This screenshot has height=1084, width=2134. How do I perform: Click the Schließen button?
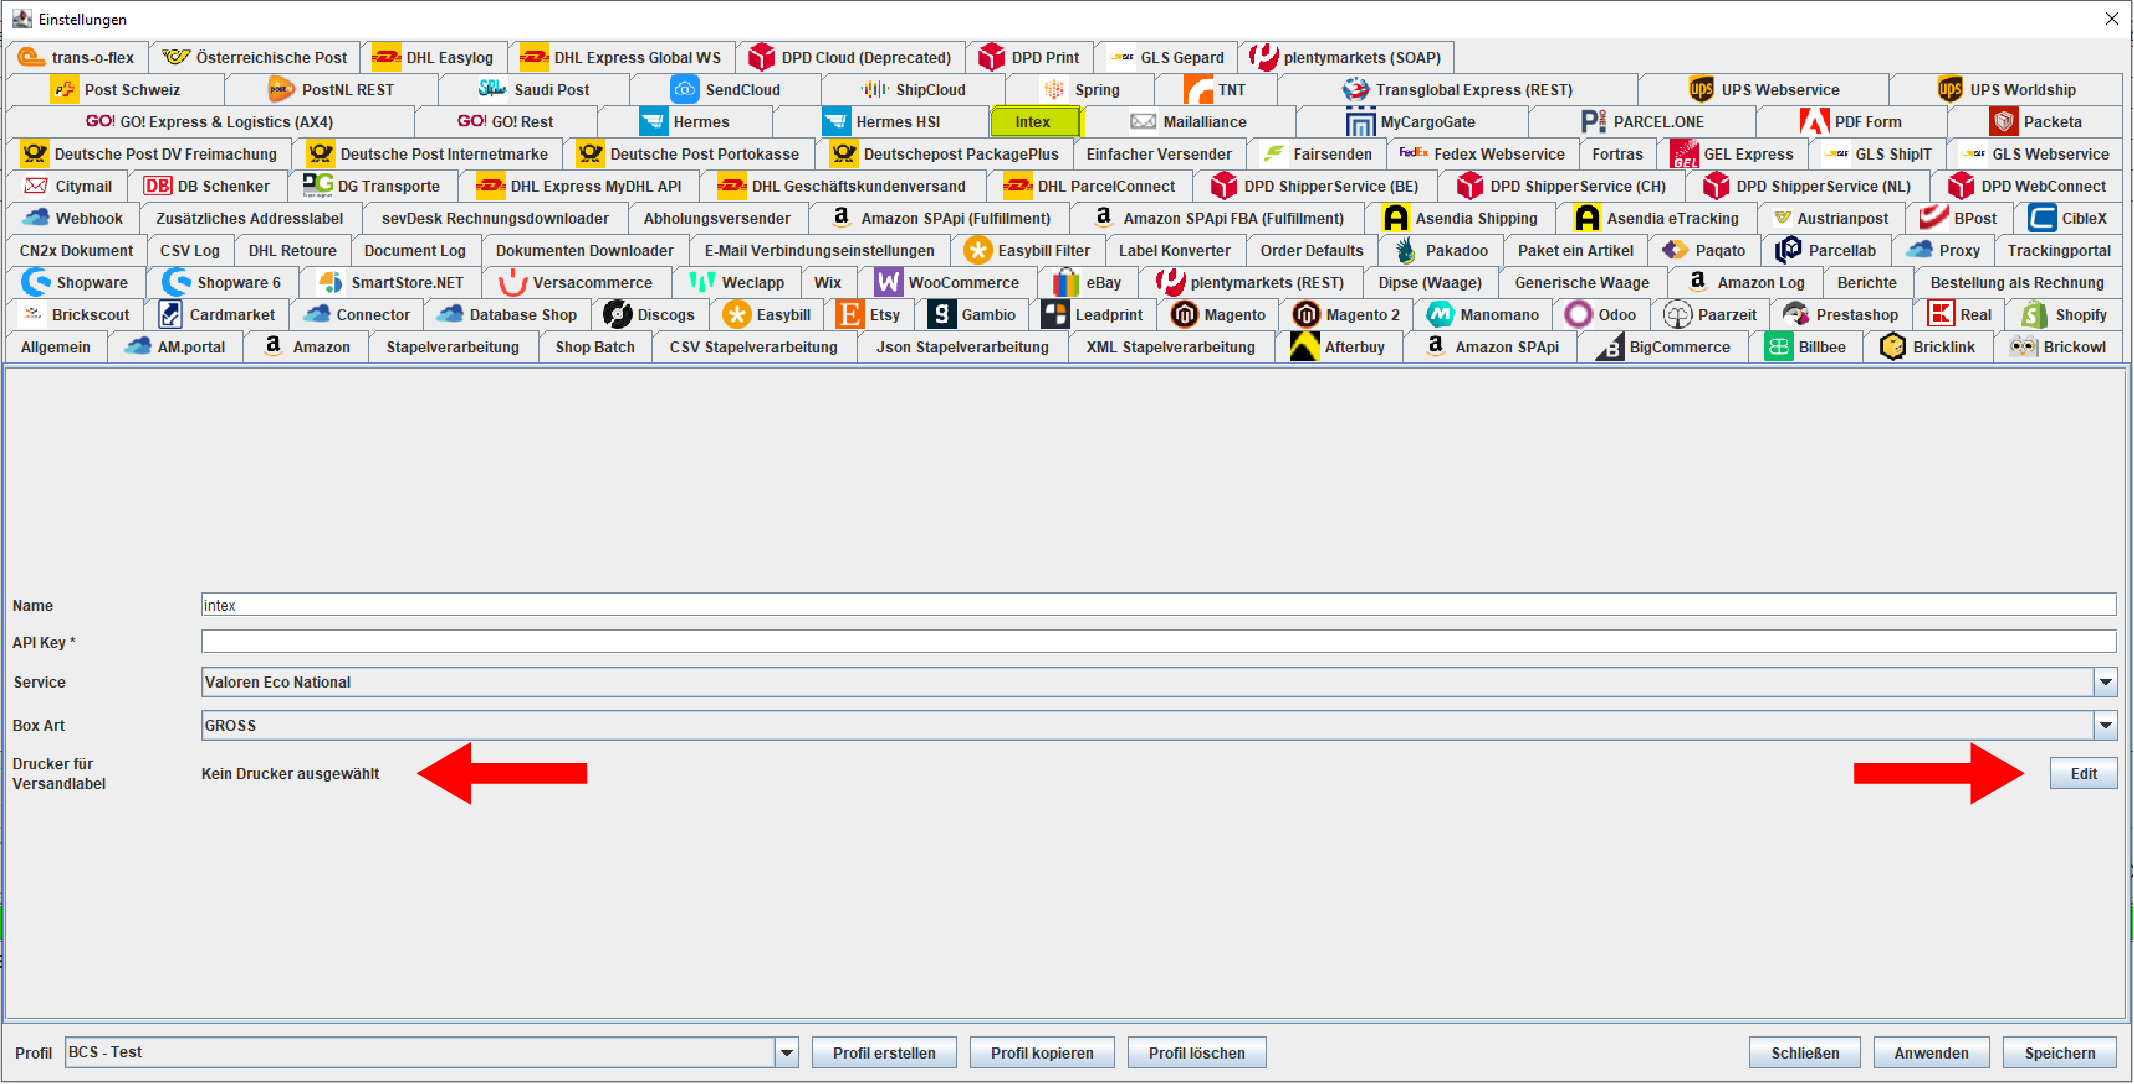coord(1805,1053)
